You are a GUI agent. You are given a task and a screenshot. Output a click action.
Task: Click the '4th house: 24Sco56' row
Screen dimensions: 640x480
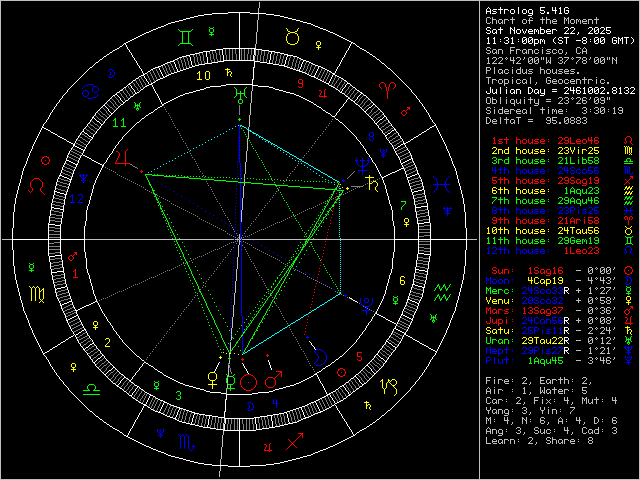(545, 171)
